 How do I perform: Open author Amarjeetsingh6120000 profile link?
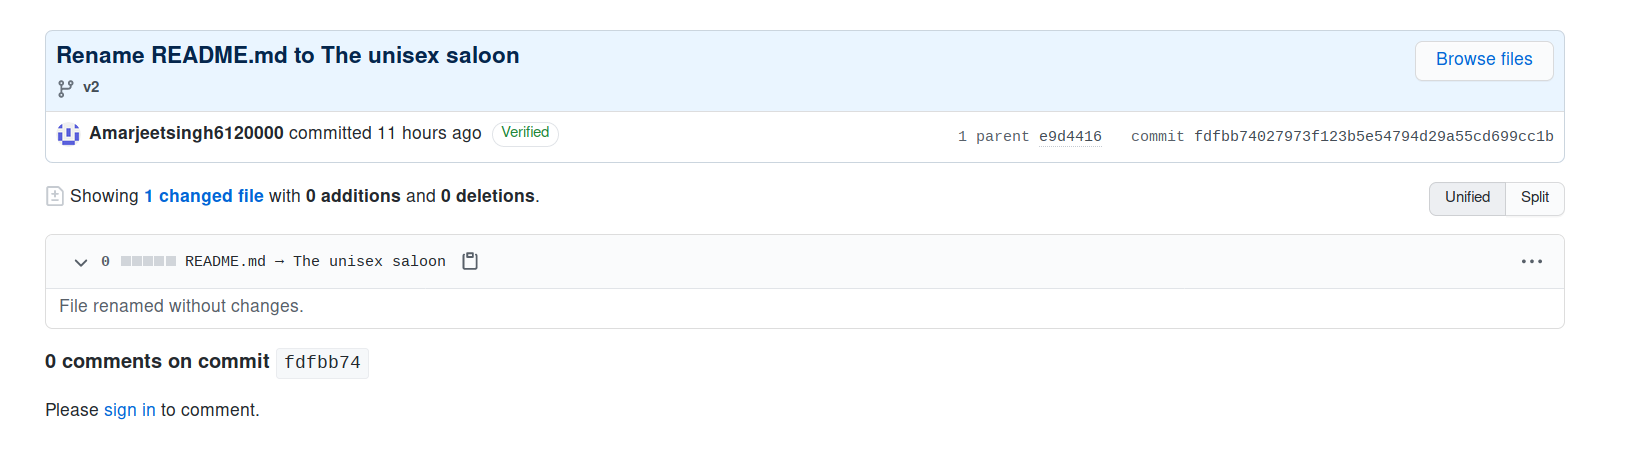[x=186, y=133]
